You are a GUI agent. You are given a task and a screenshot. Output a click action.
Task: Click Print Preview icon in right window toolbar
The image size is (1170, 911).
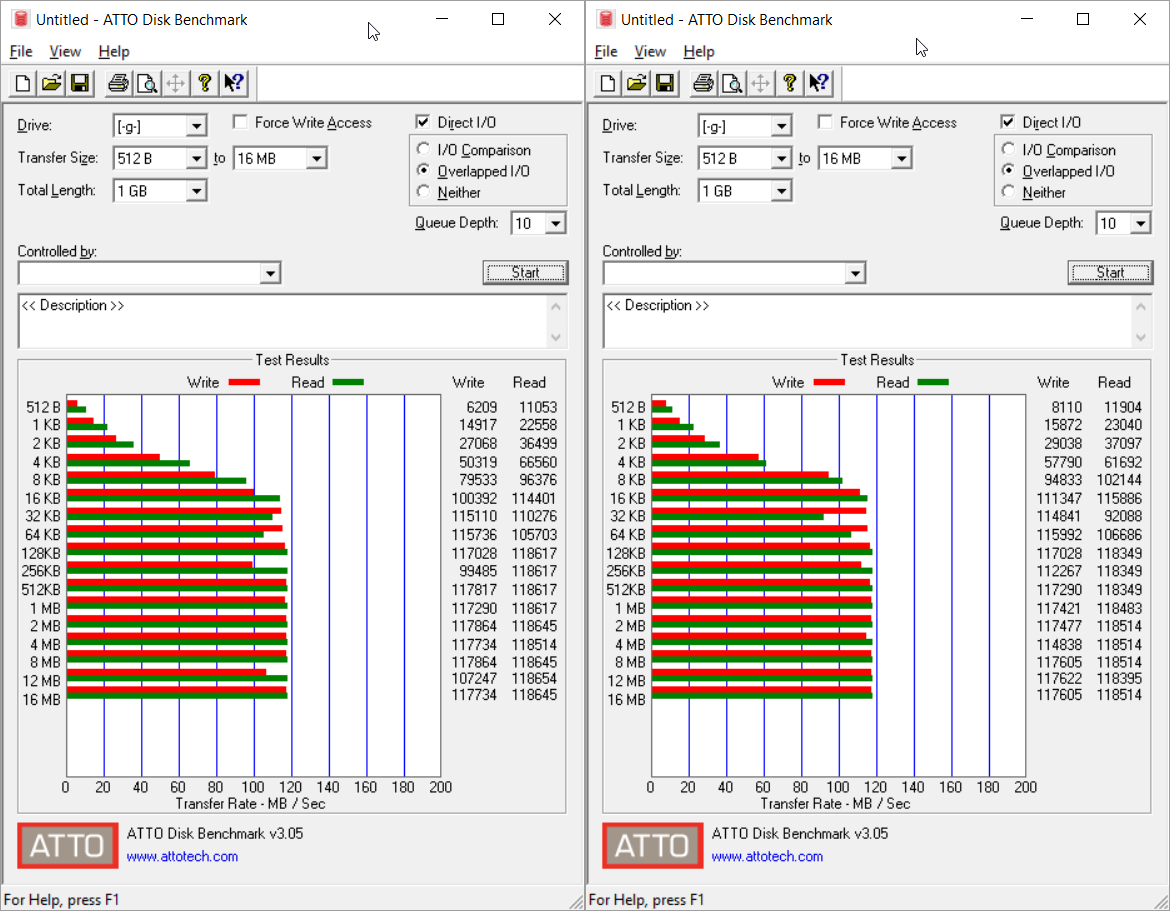732,83
